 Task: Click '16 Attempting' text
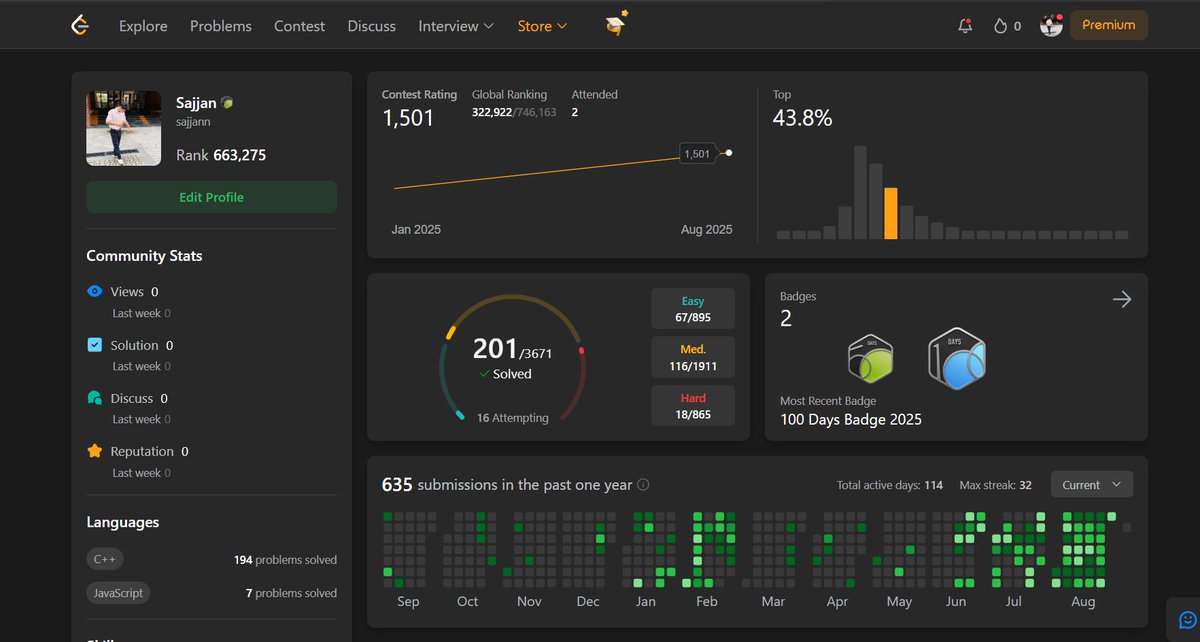513,418
